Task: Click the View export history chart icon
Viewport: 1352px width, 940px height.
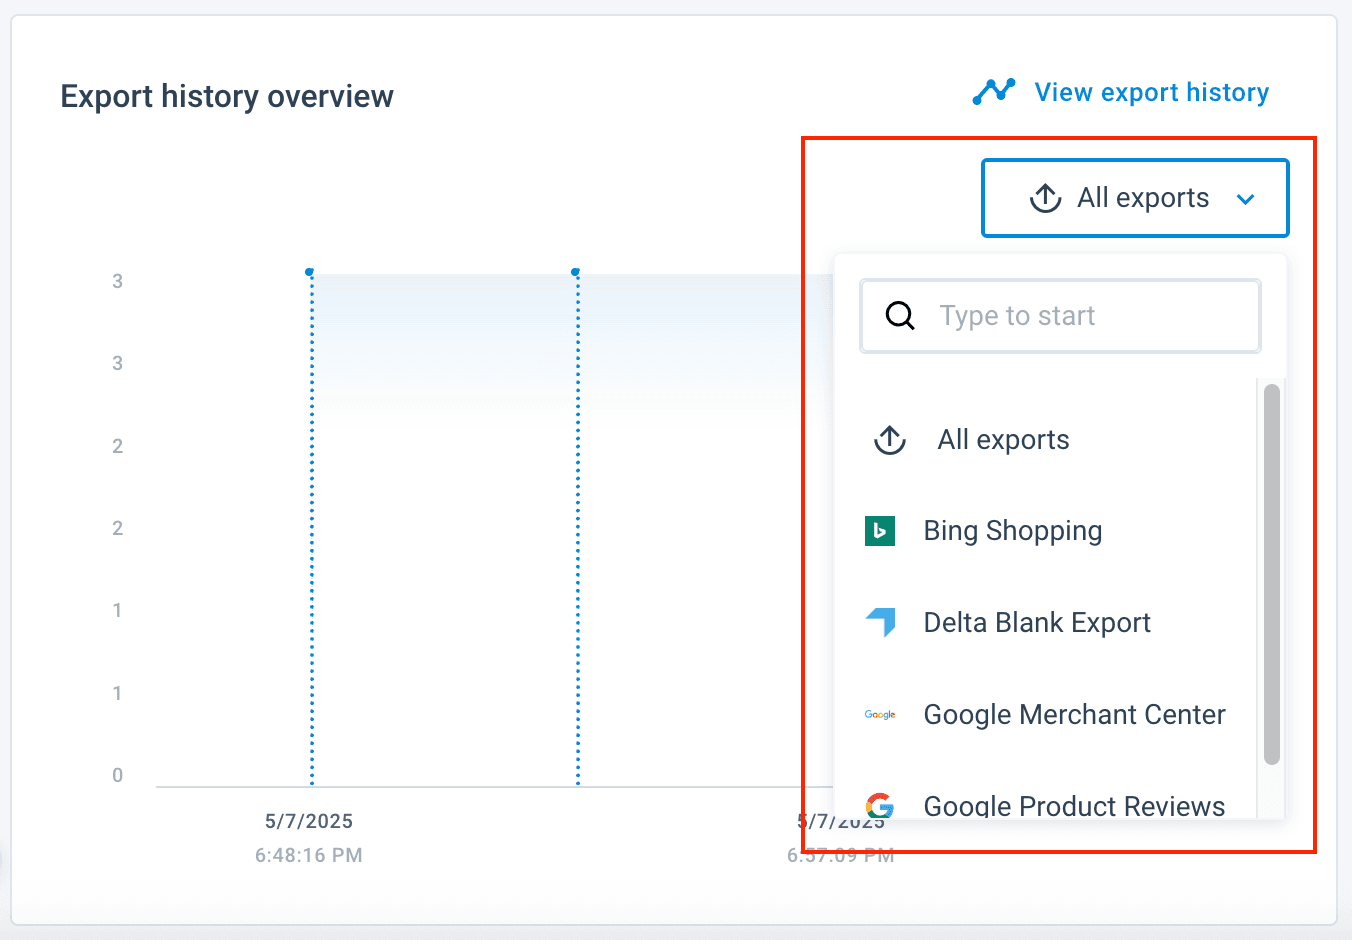Action: coord(993,92)
